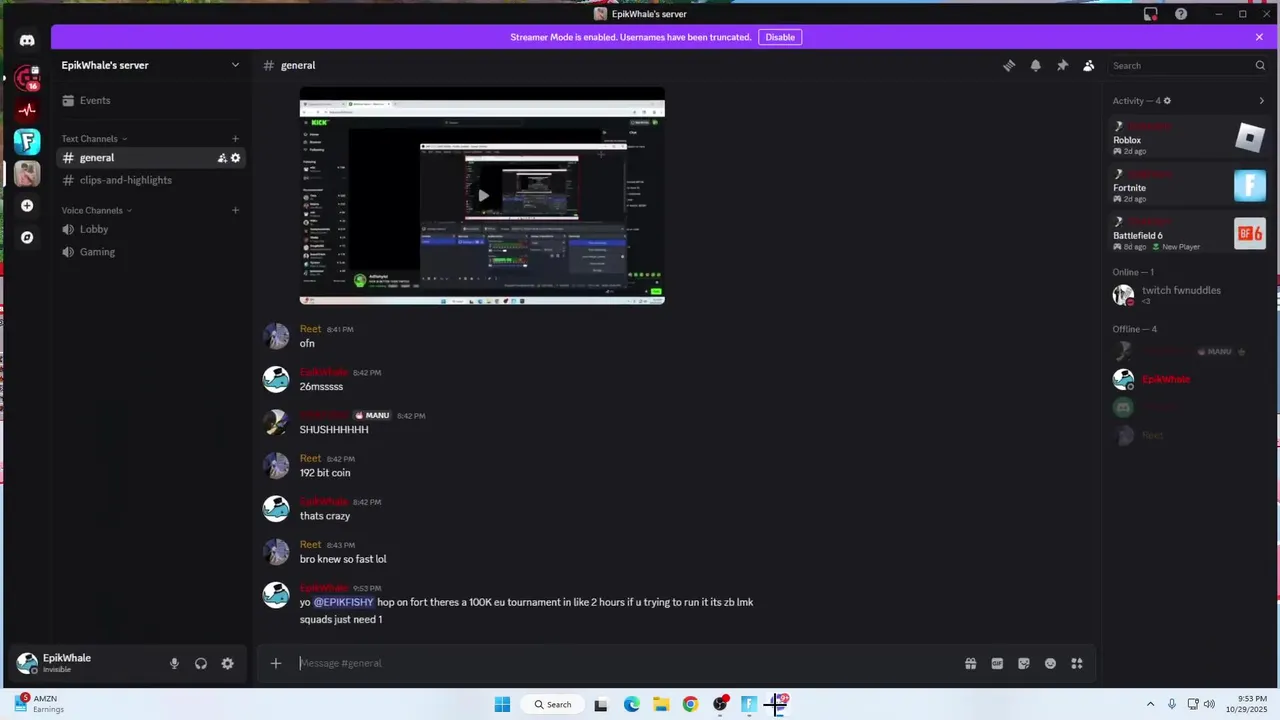Open the AMZN Earnings widget
This screenshot has height=720, width=1280.
point(40,704)
